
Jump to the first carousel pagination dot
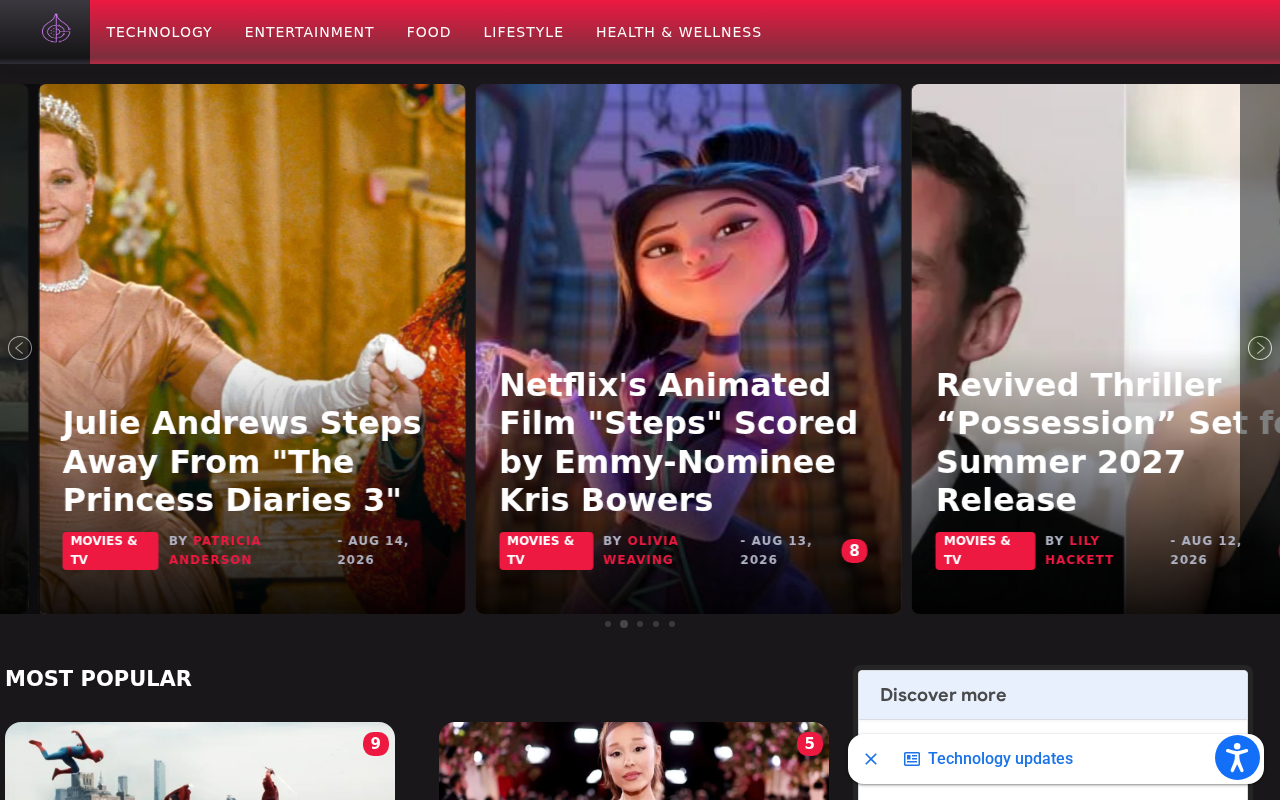[x=608, y=624]
